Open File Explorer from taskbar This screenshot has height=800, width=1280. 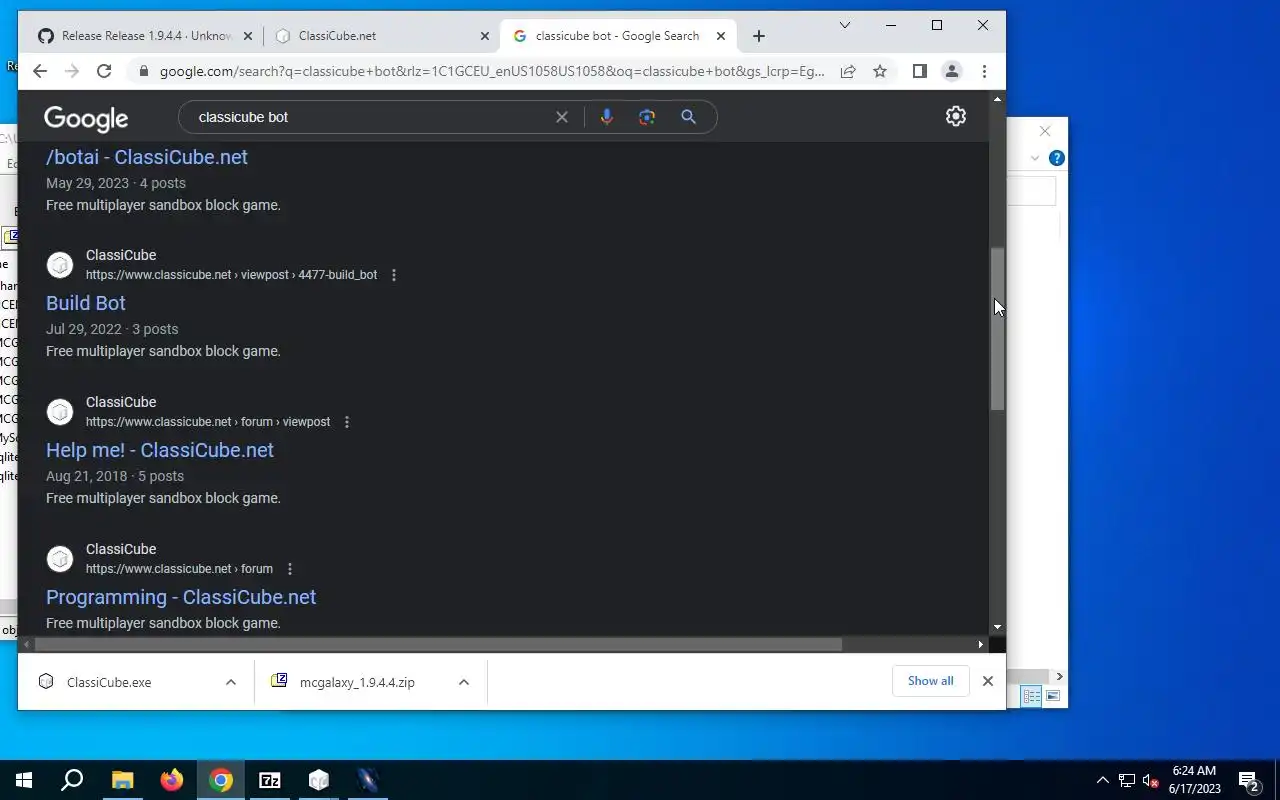click(122, 780)
